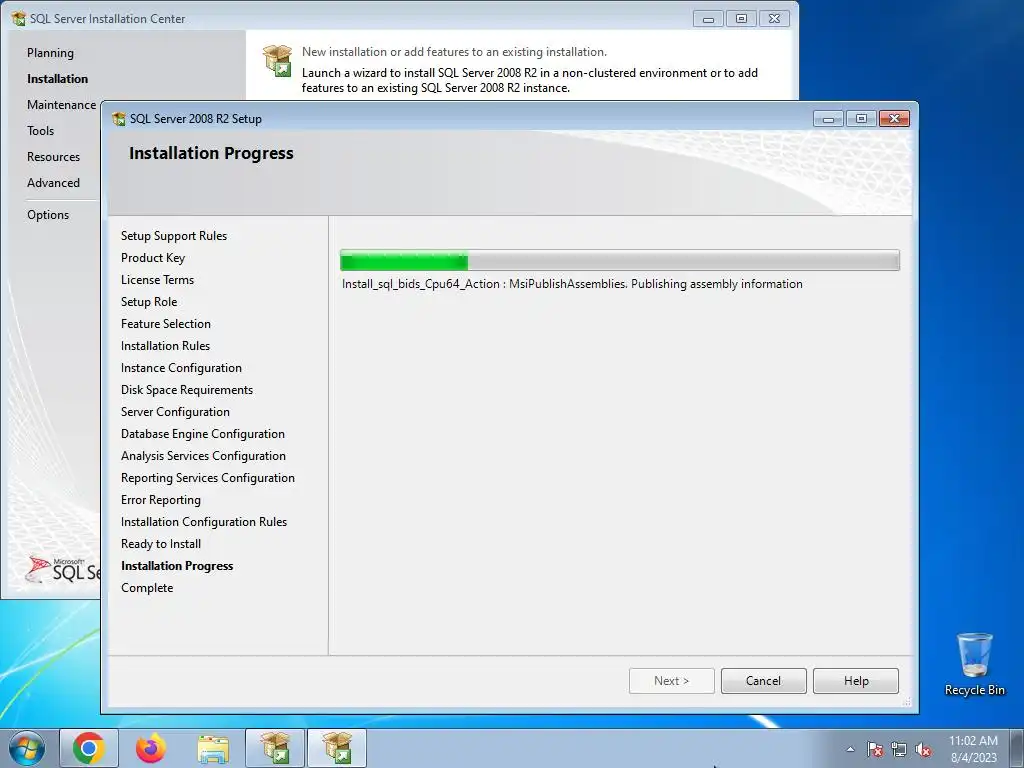Click Error Reporting step
This screenshot has height=768, width=1024.
pos(161,500)
